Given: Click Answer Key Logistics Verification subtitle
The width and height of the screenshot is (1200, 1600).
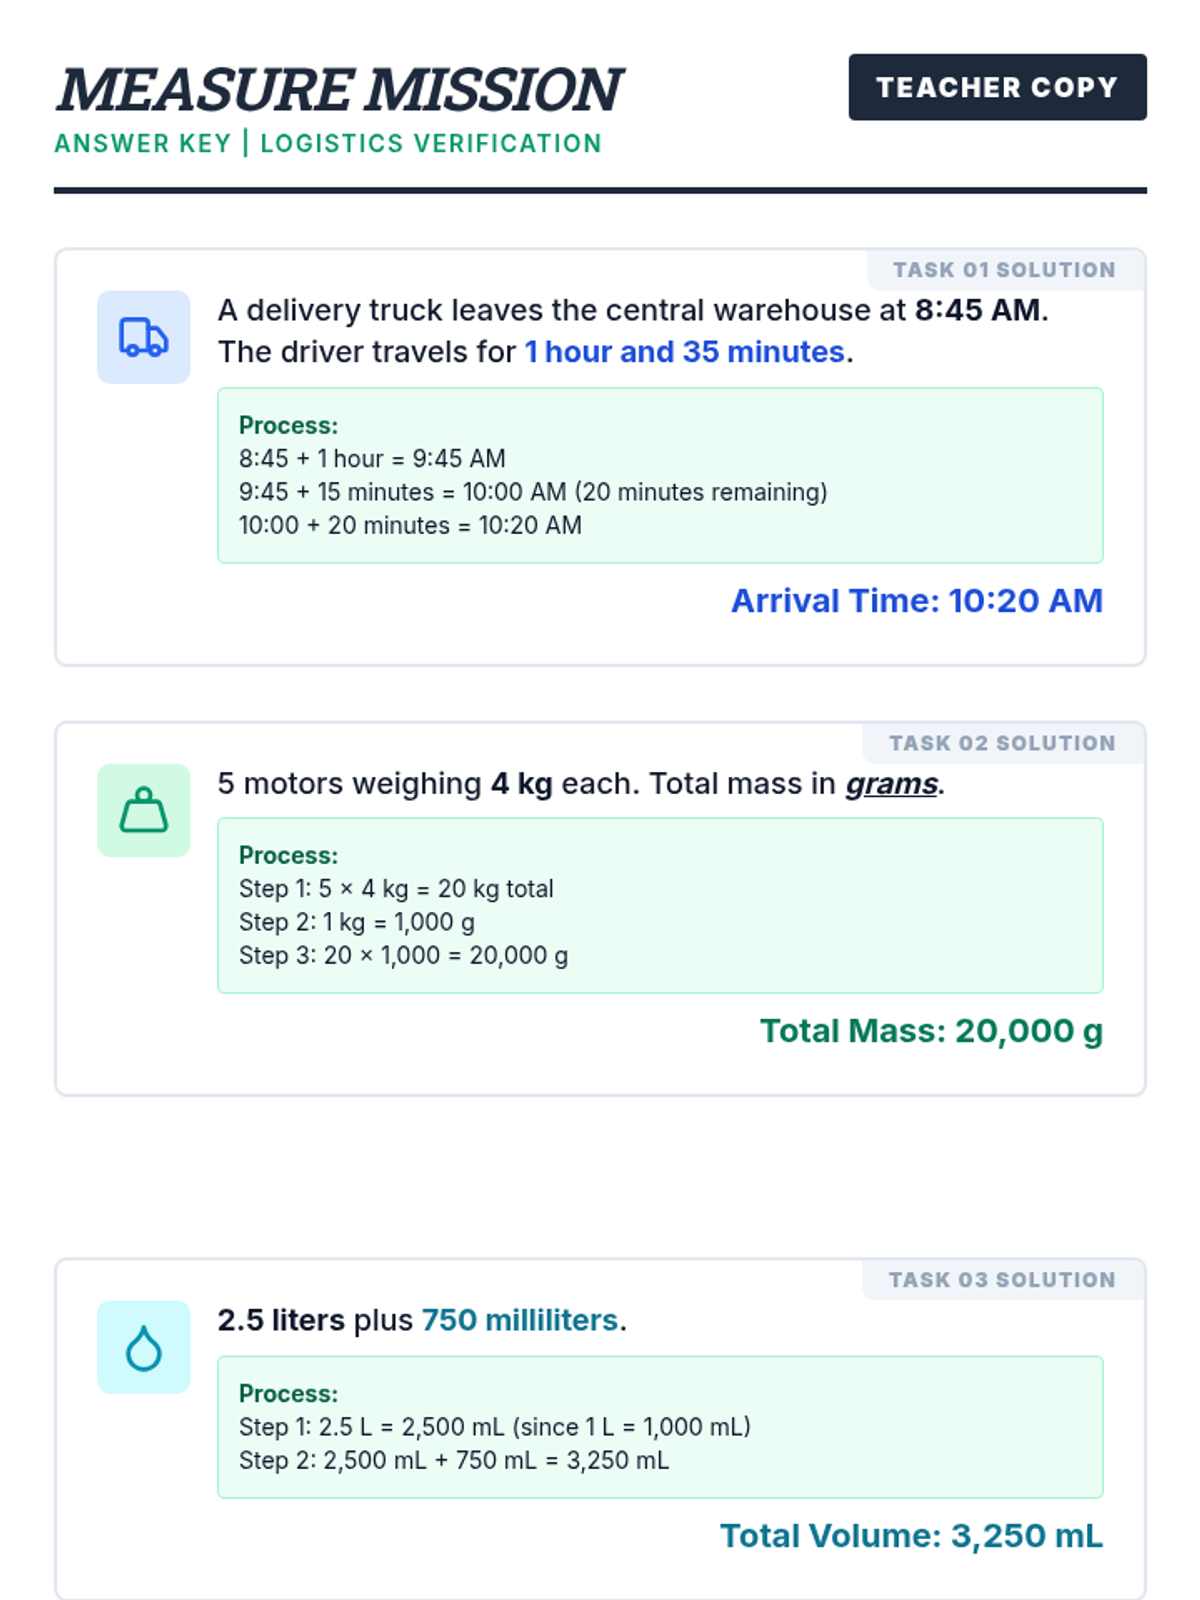Looking at the screenshot, I should (328, 144).
